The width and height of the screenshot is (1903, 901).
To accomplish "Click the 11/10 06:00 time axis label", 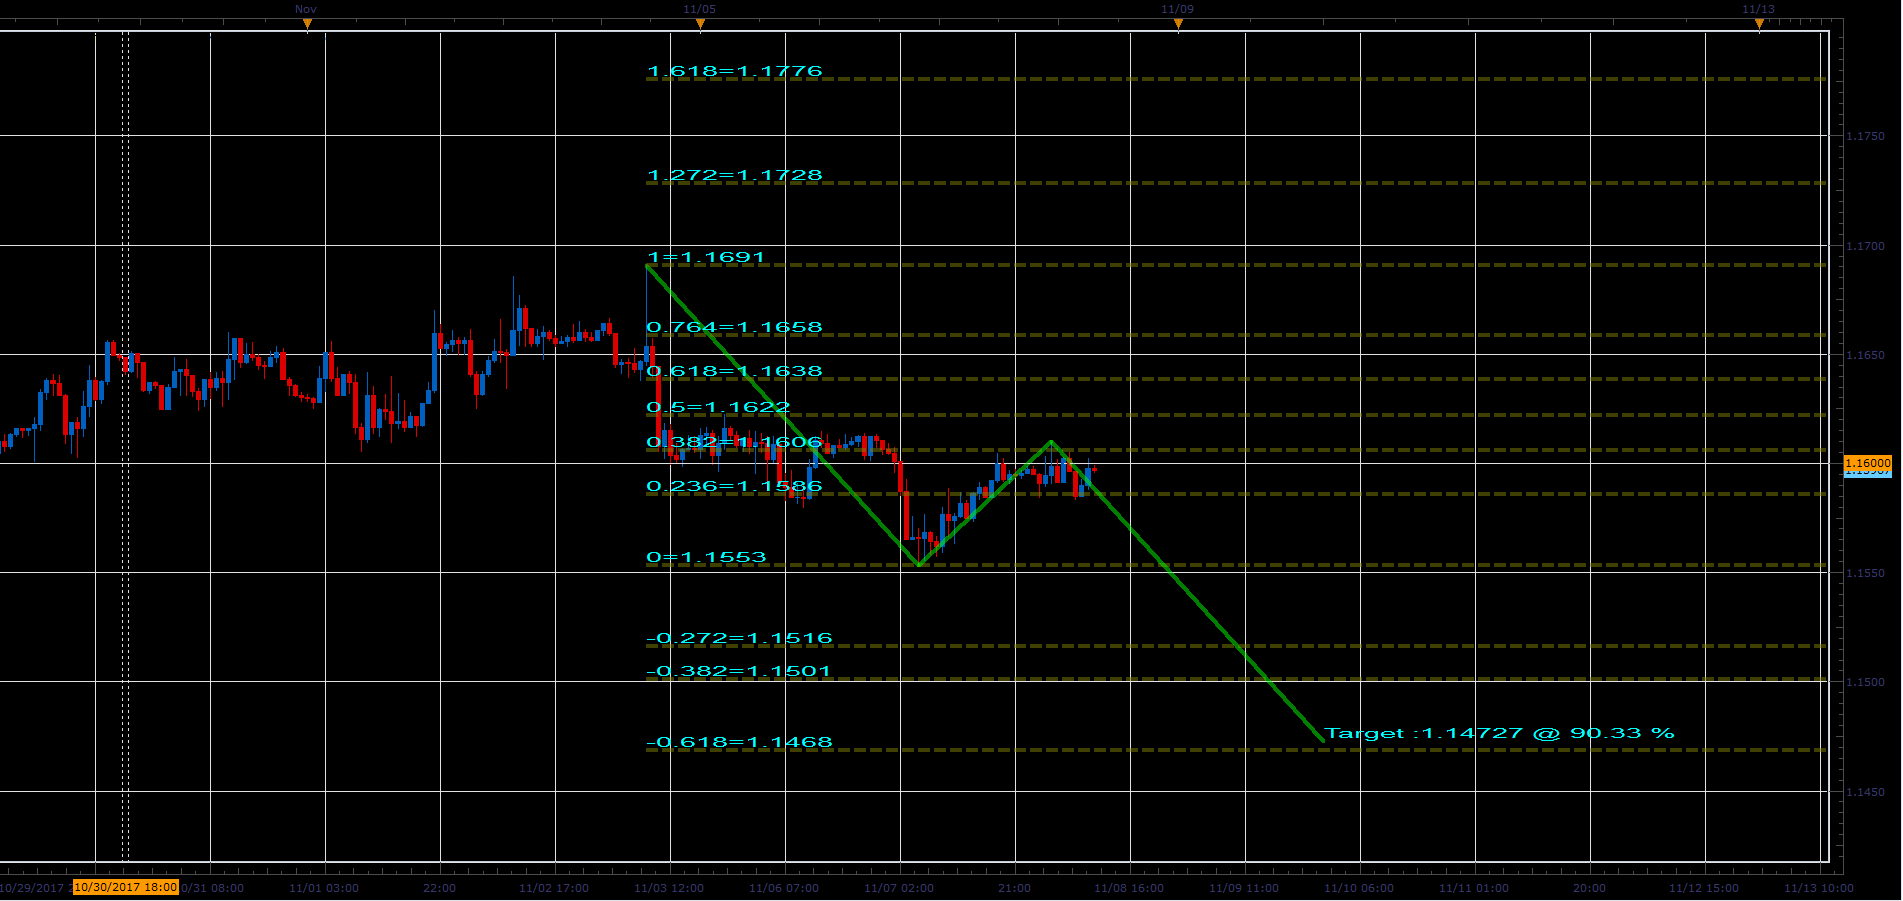I will point(1359,888).
